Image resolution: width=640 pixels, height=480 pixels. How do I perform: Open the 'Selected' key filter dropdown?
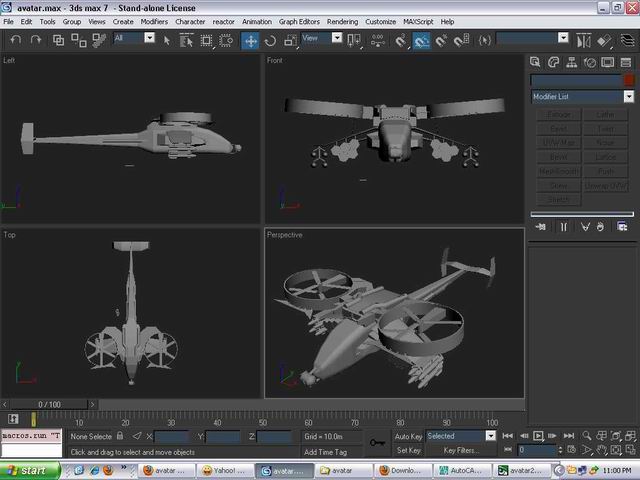tap(490, 436)
